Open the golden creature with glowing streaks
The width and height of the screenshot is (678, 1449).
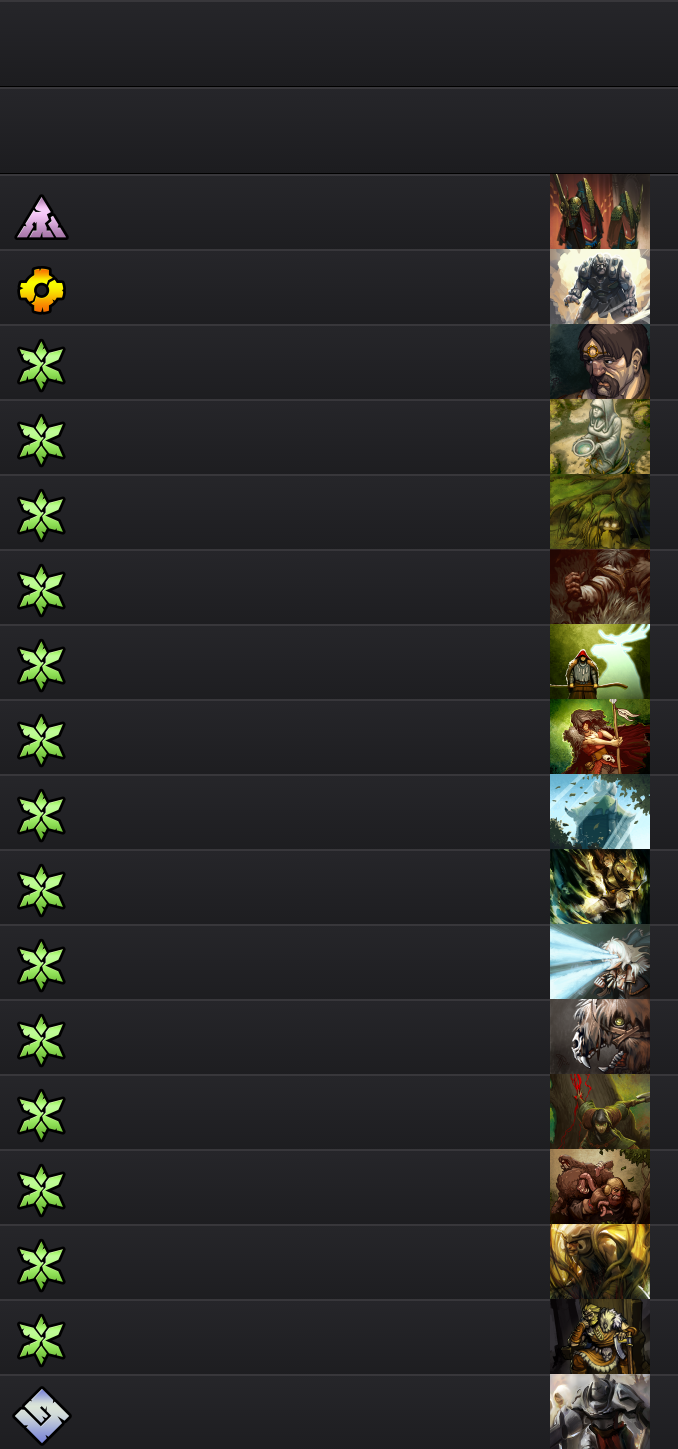[x=600, y=887]
